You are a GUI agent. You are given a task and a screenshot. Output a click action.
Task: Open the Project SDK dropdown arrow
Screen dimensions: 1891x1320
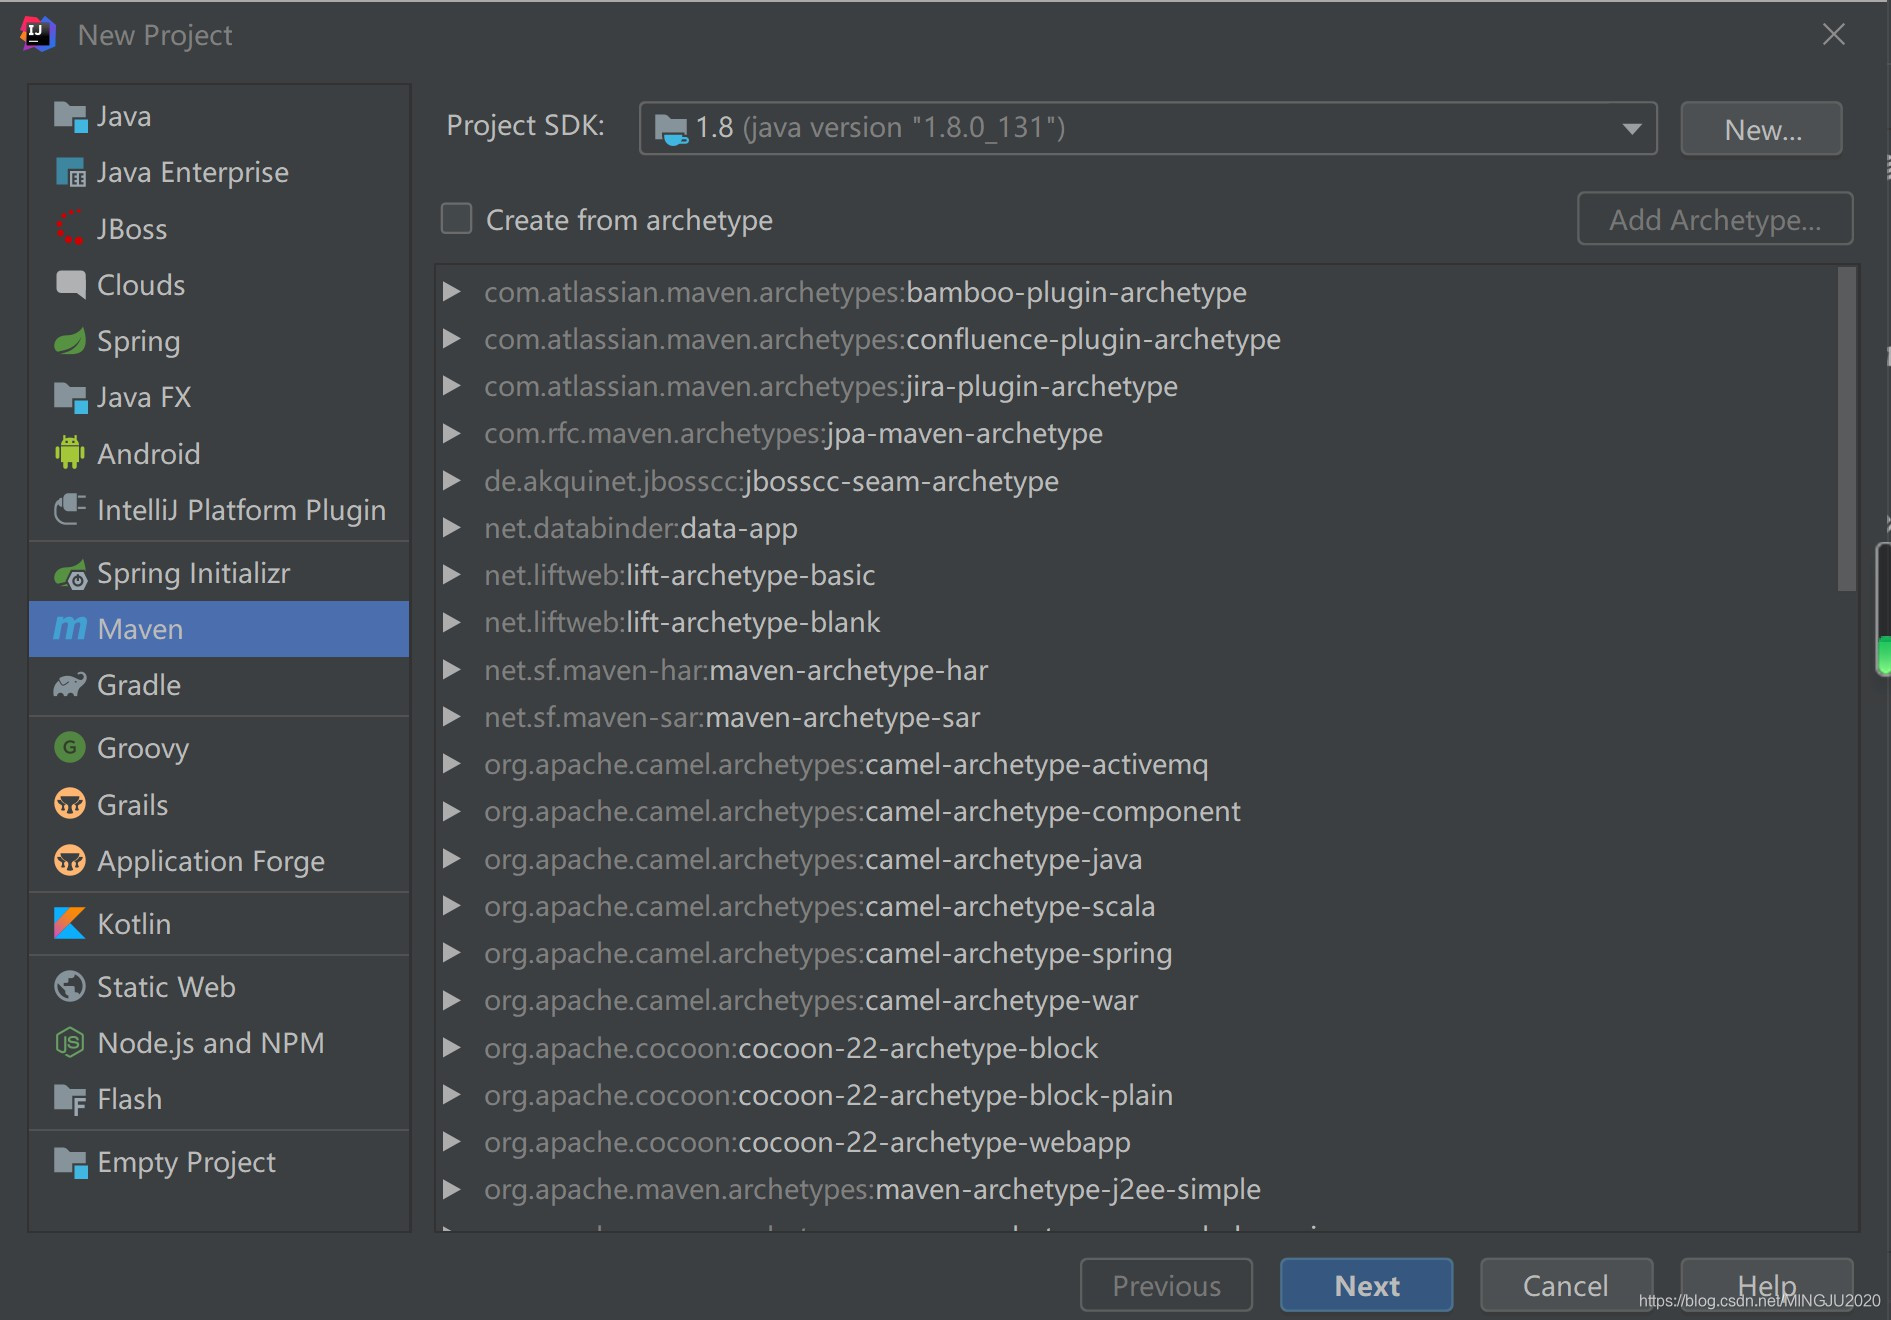point(1632,129)
